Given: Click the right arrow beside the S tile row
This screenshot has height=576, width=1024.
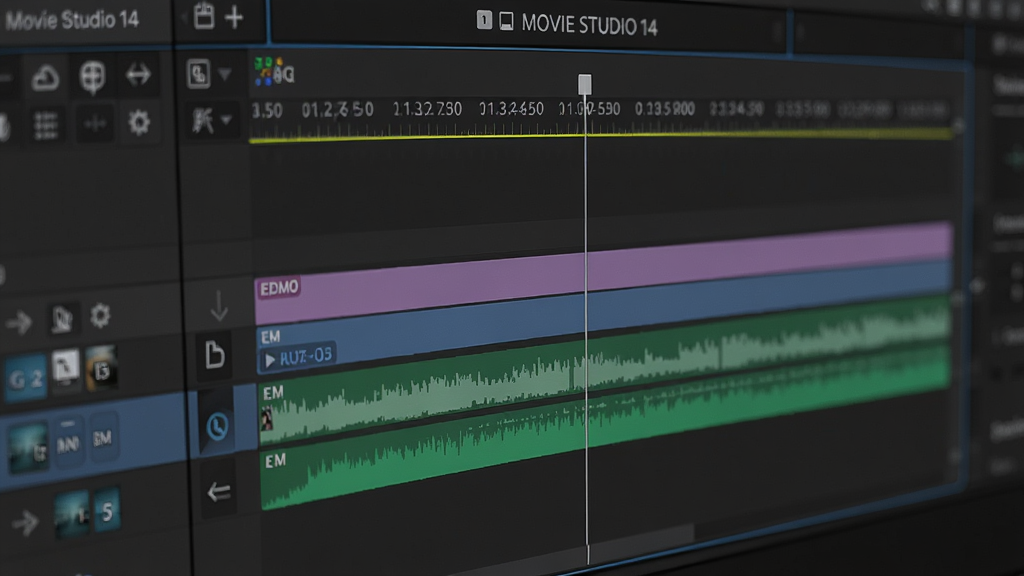Looking at the screenshot, I should click(x=25, y=522).
